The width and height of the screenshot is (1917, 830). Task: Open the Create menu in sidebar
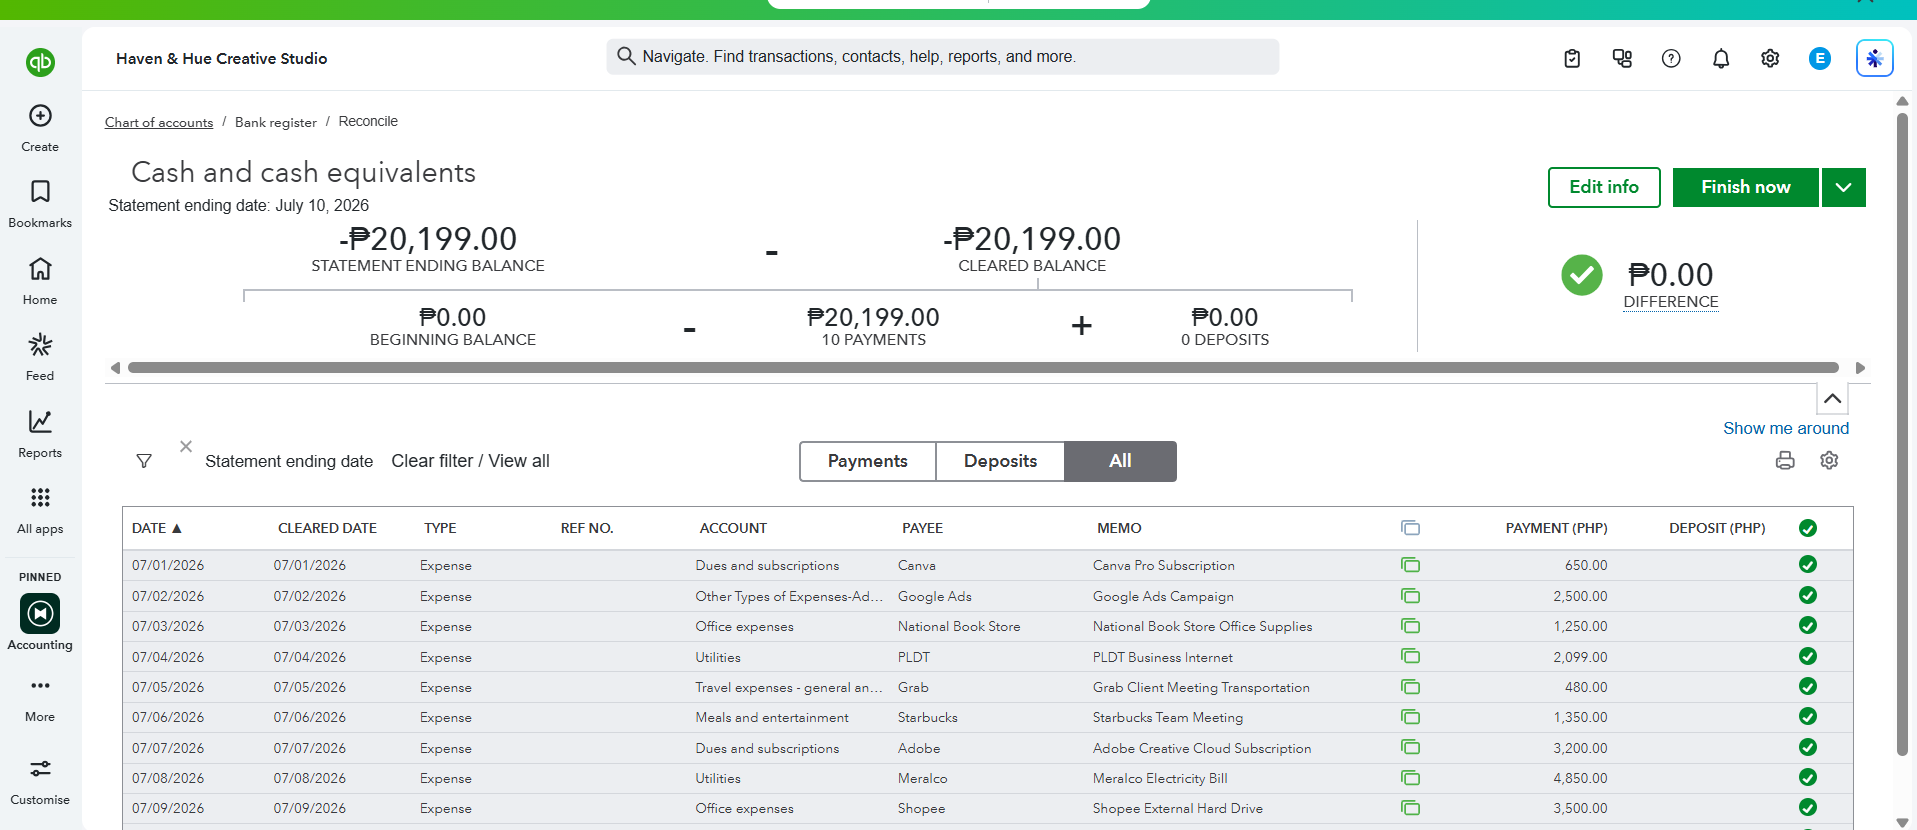(x=40, y=128)
